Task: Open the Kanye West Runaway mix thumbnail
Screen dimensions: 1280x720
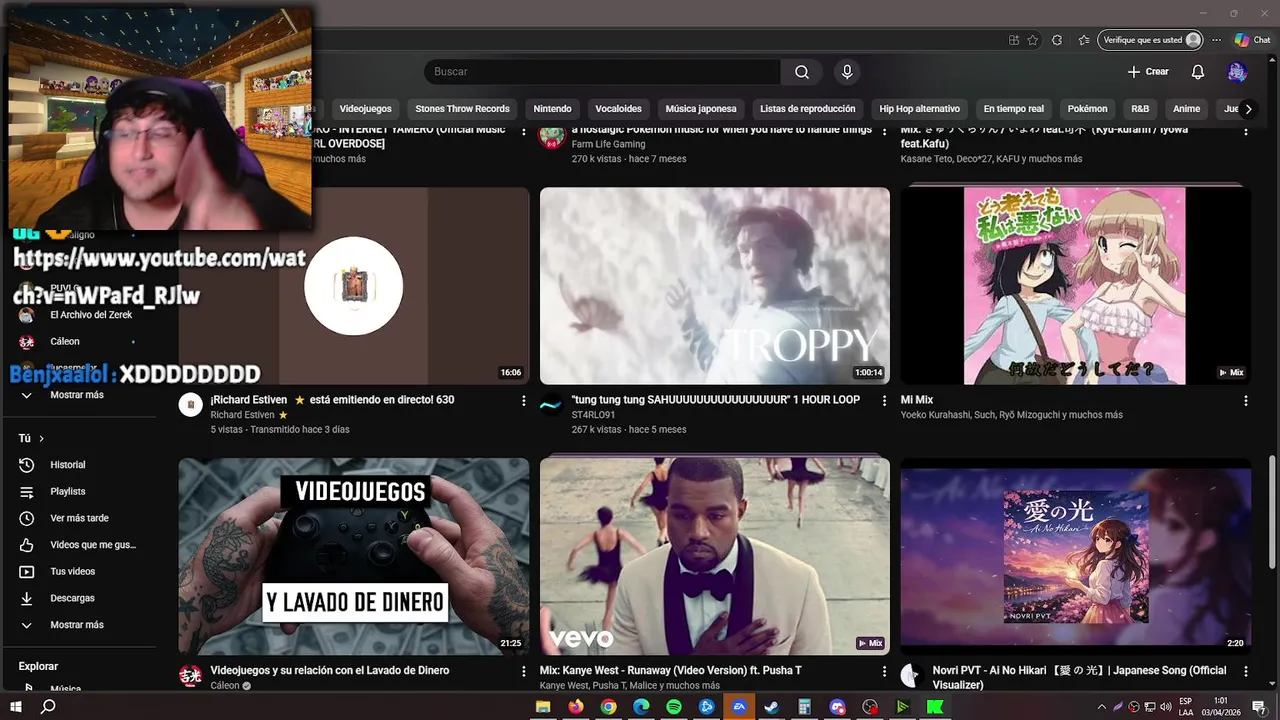Action: tap(715, 556)
